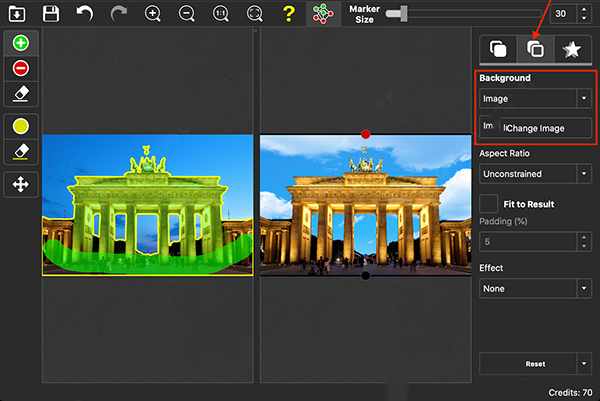This screenshot has width=600, height=401.
Task: Click the Reset button
Action: tap(528, 364)
